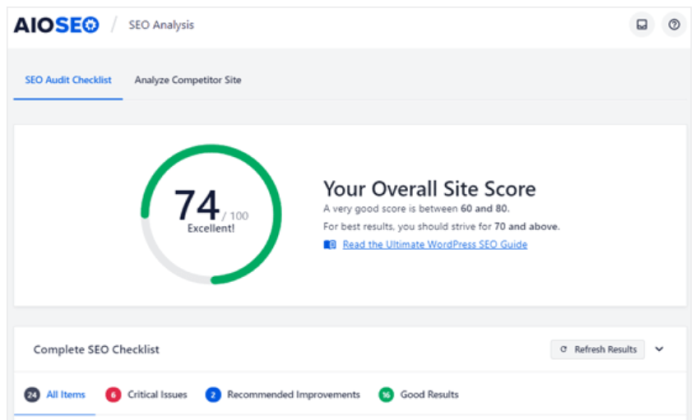Click text 'A very good score is between'
Image resolution: width=700 pixels, height=420 pixels.
[391, 209]
